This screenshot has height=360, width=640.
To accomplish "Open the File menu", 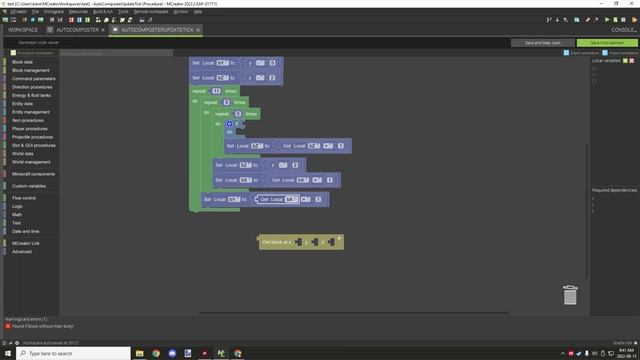I will 36,12.
